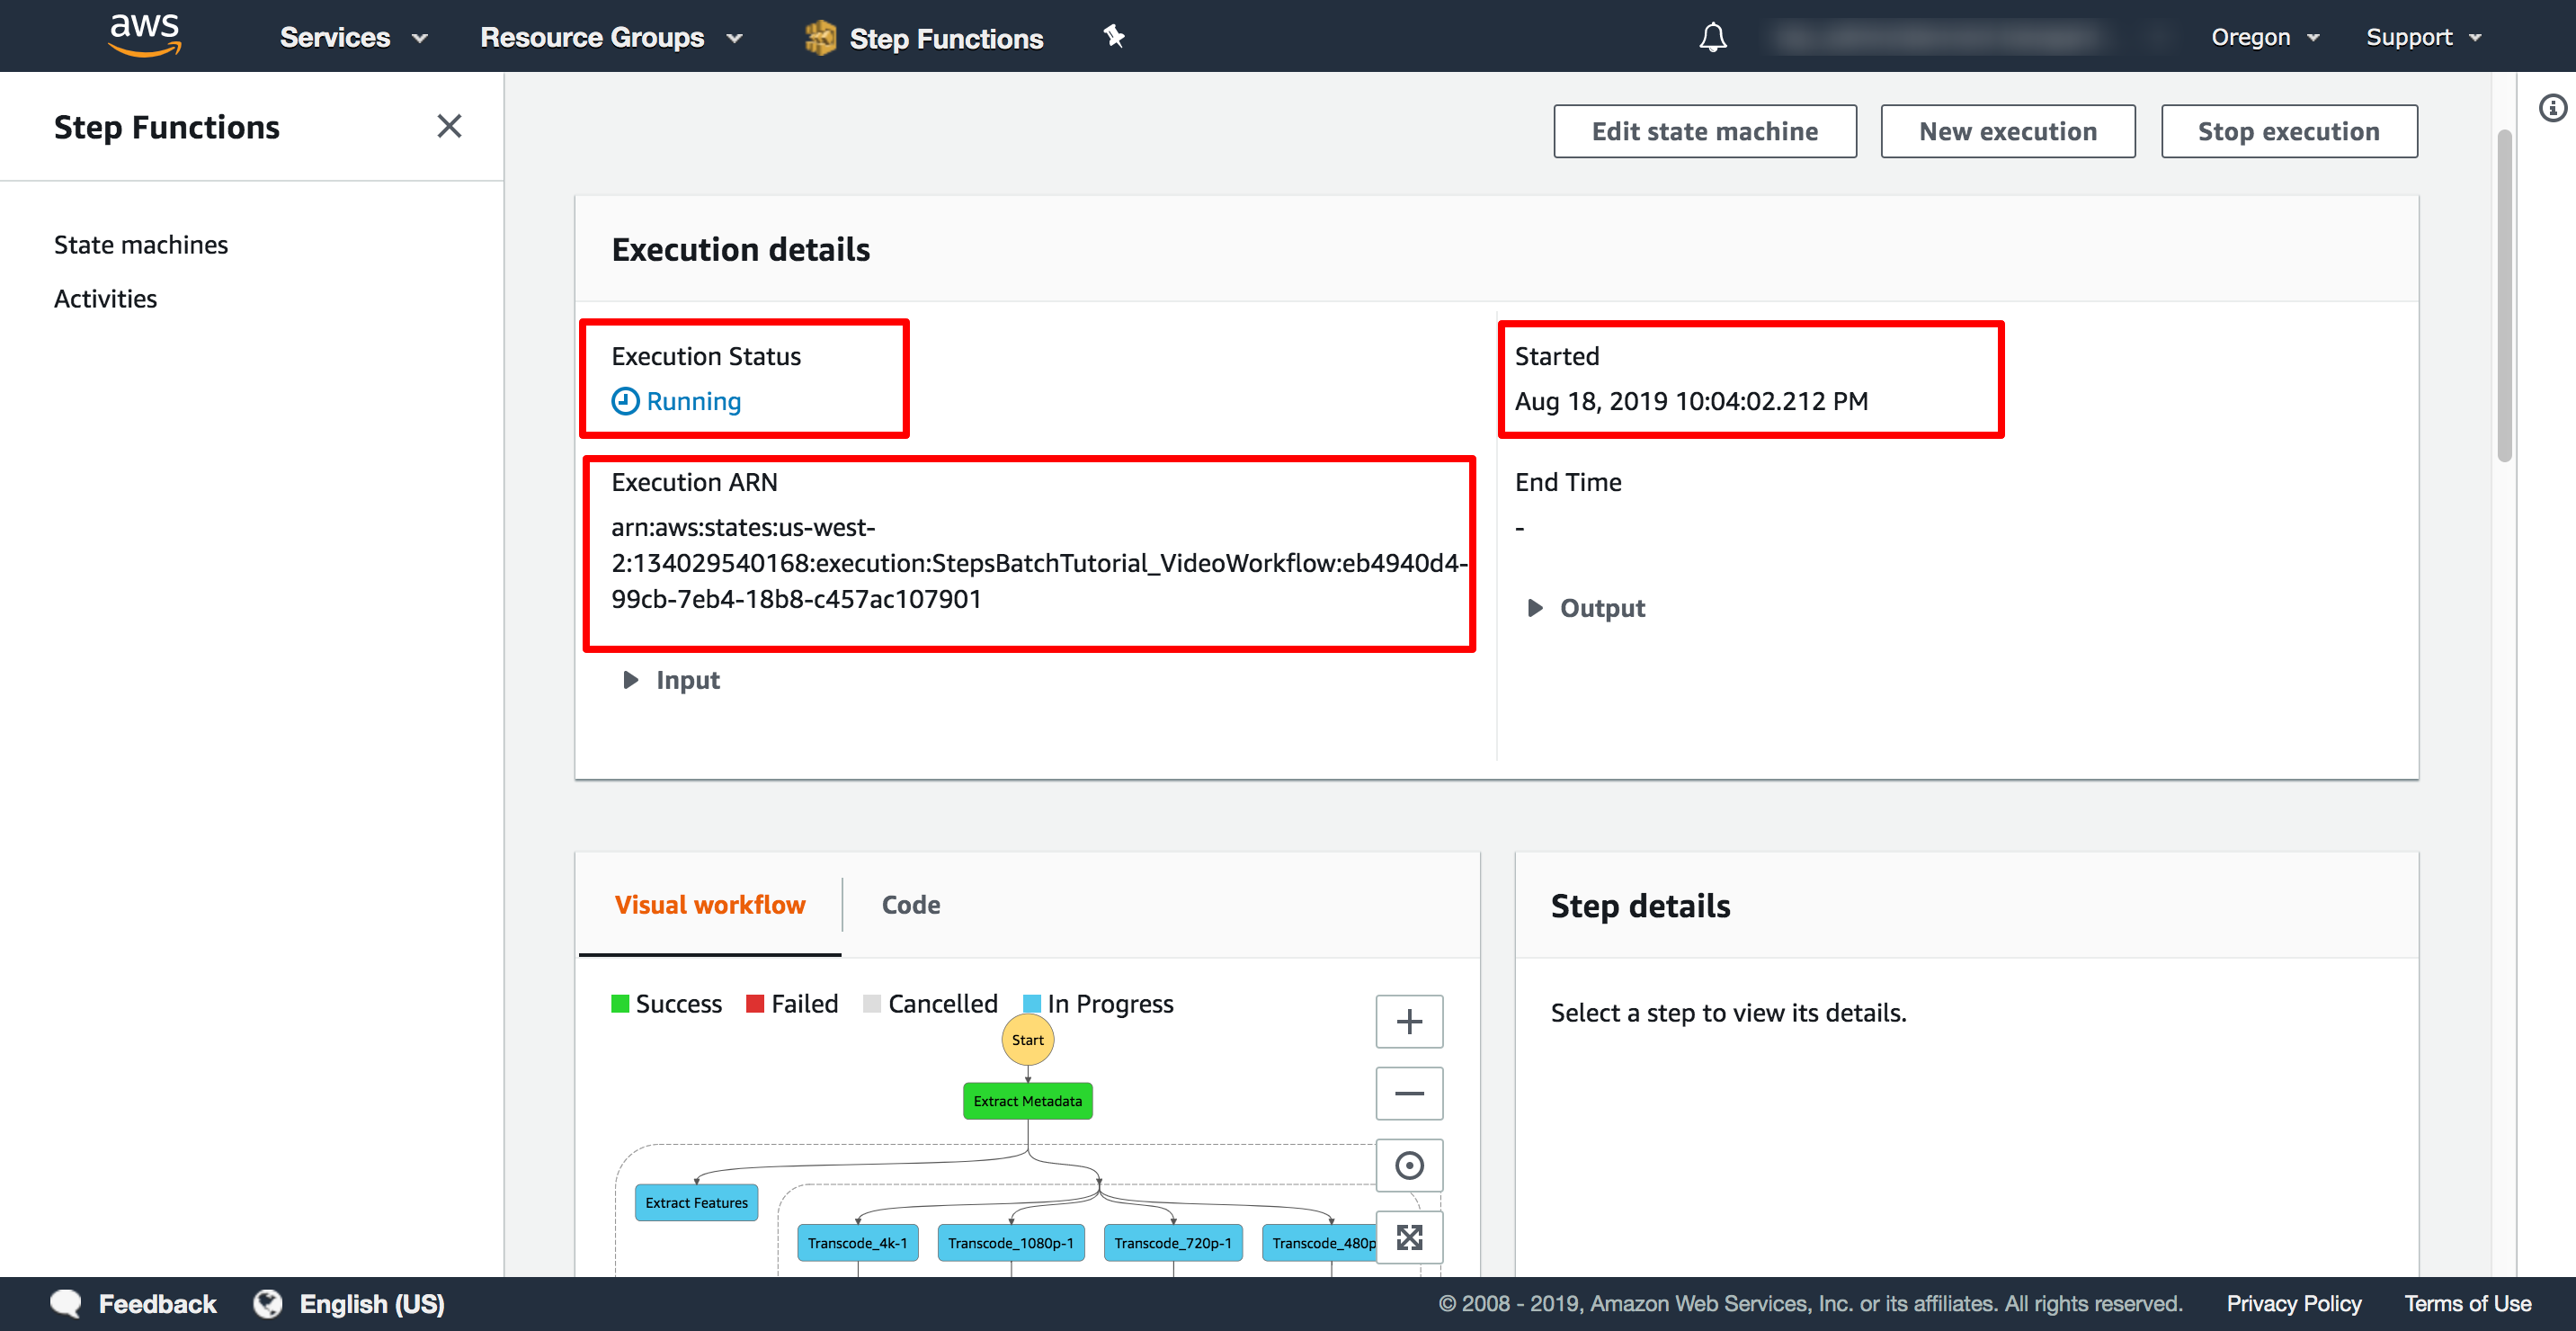Select the Code tab

pos(912,903)
